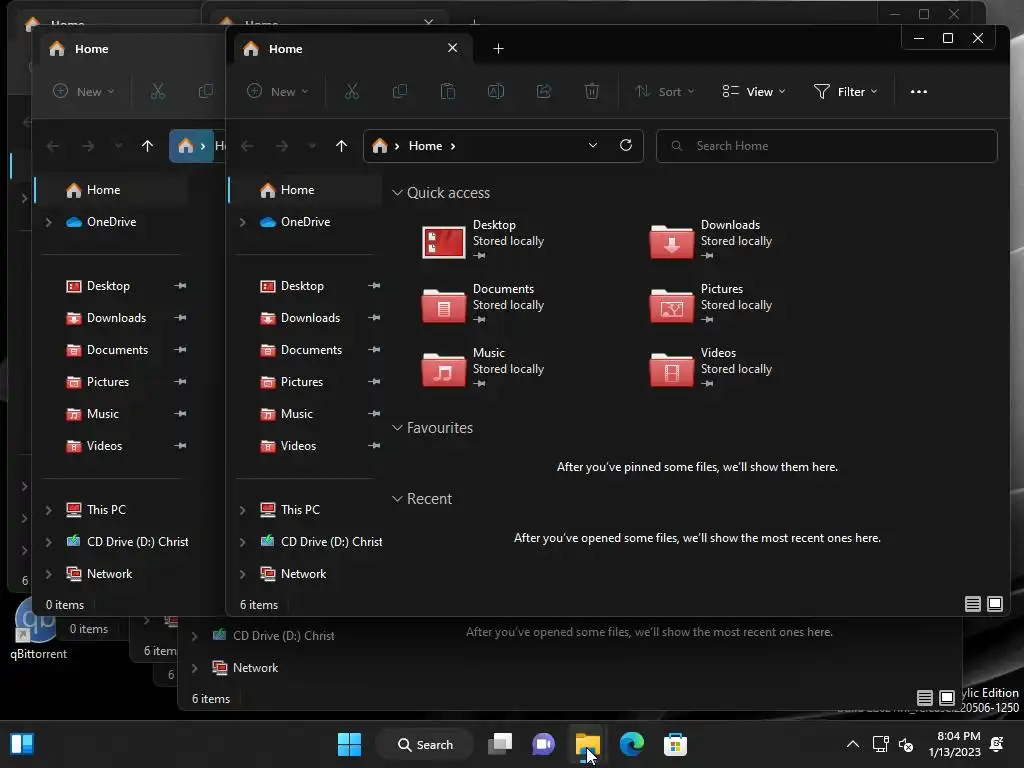
Task: Click the Share icon in front window toolbar
Action: point(544,91)
